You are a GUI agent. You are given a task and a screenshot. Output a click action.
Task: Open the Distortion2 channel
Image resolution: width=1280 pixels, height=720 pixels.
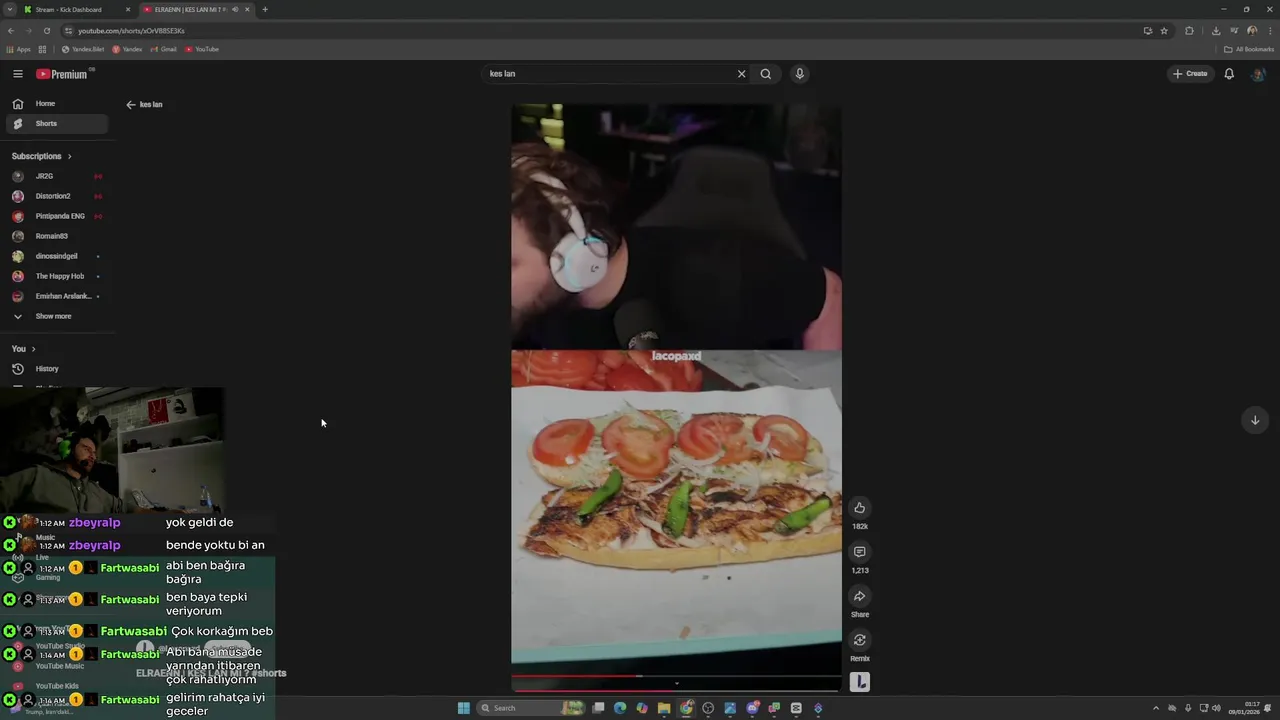57,196
